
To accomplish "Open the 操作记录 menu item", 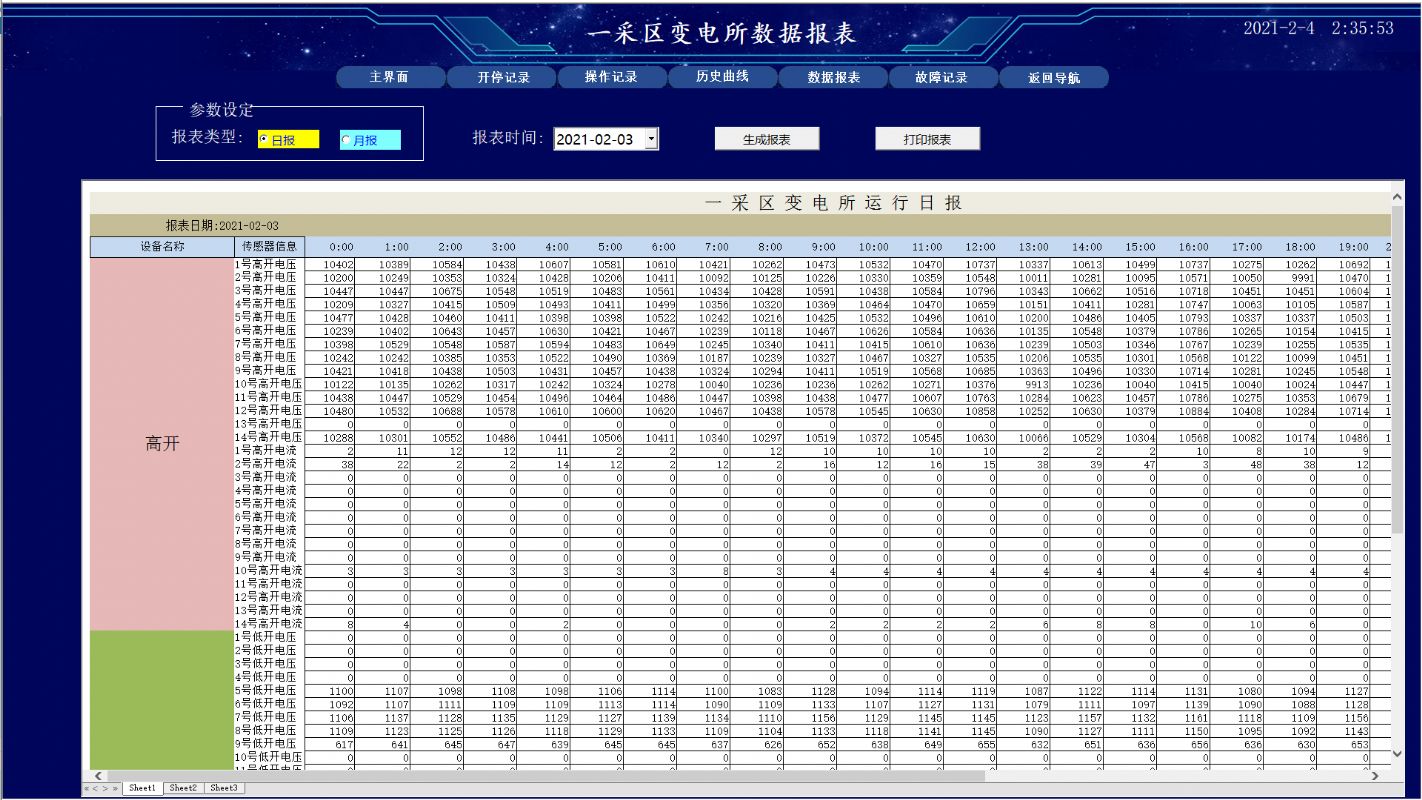I will [611, 77].
